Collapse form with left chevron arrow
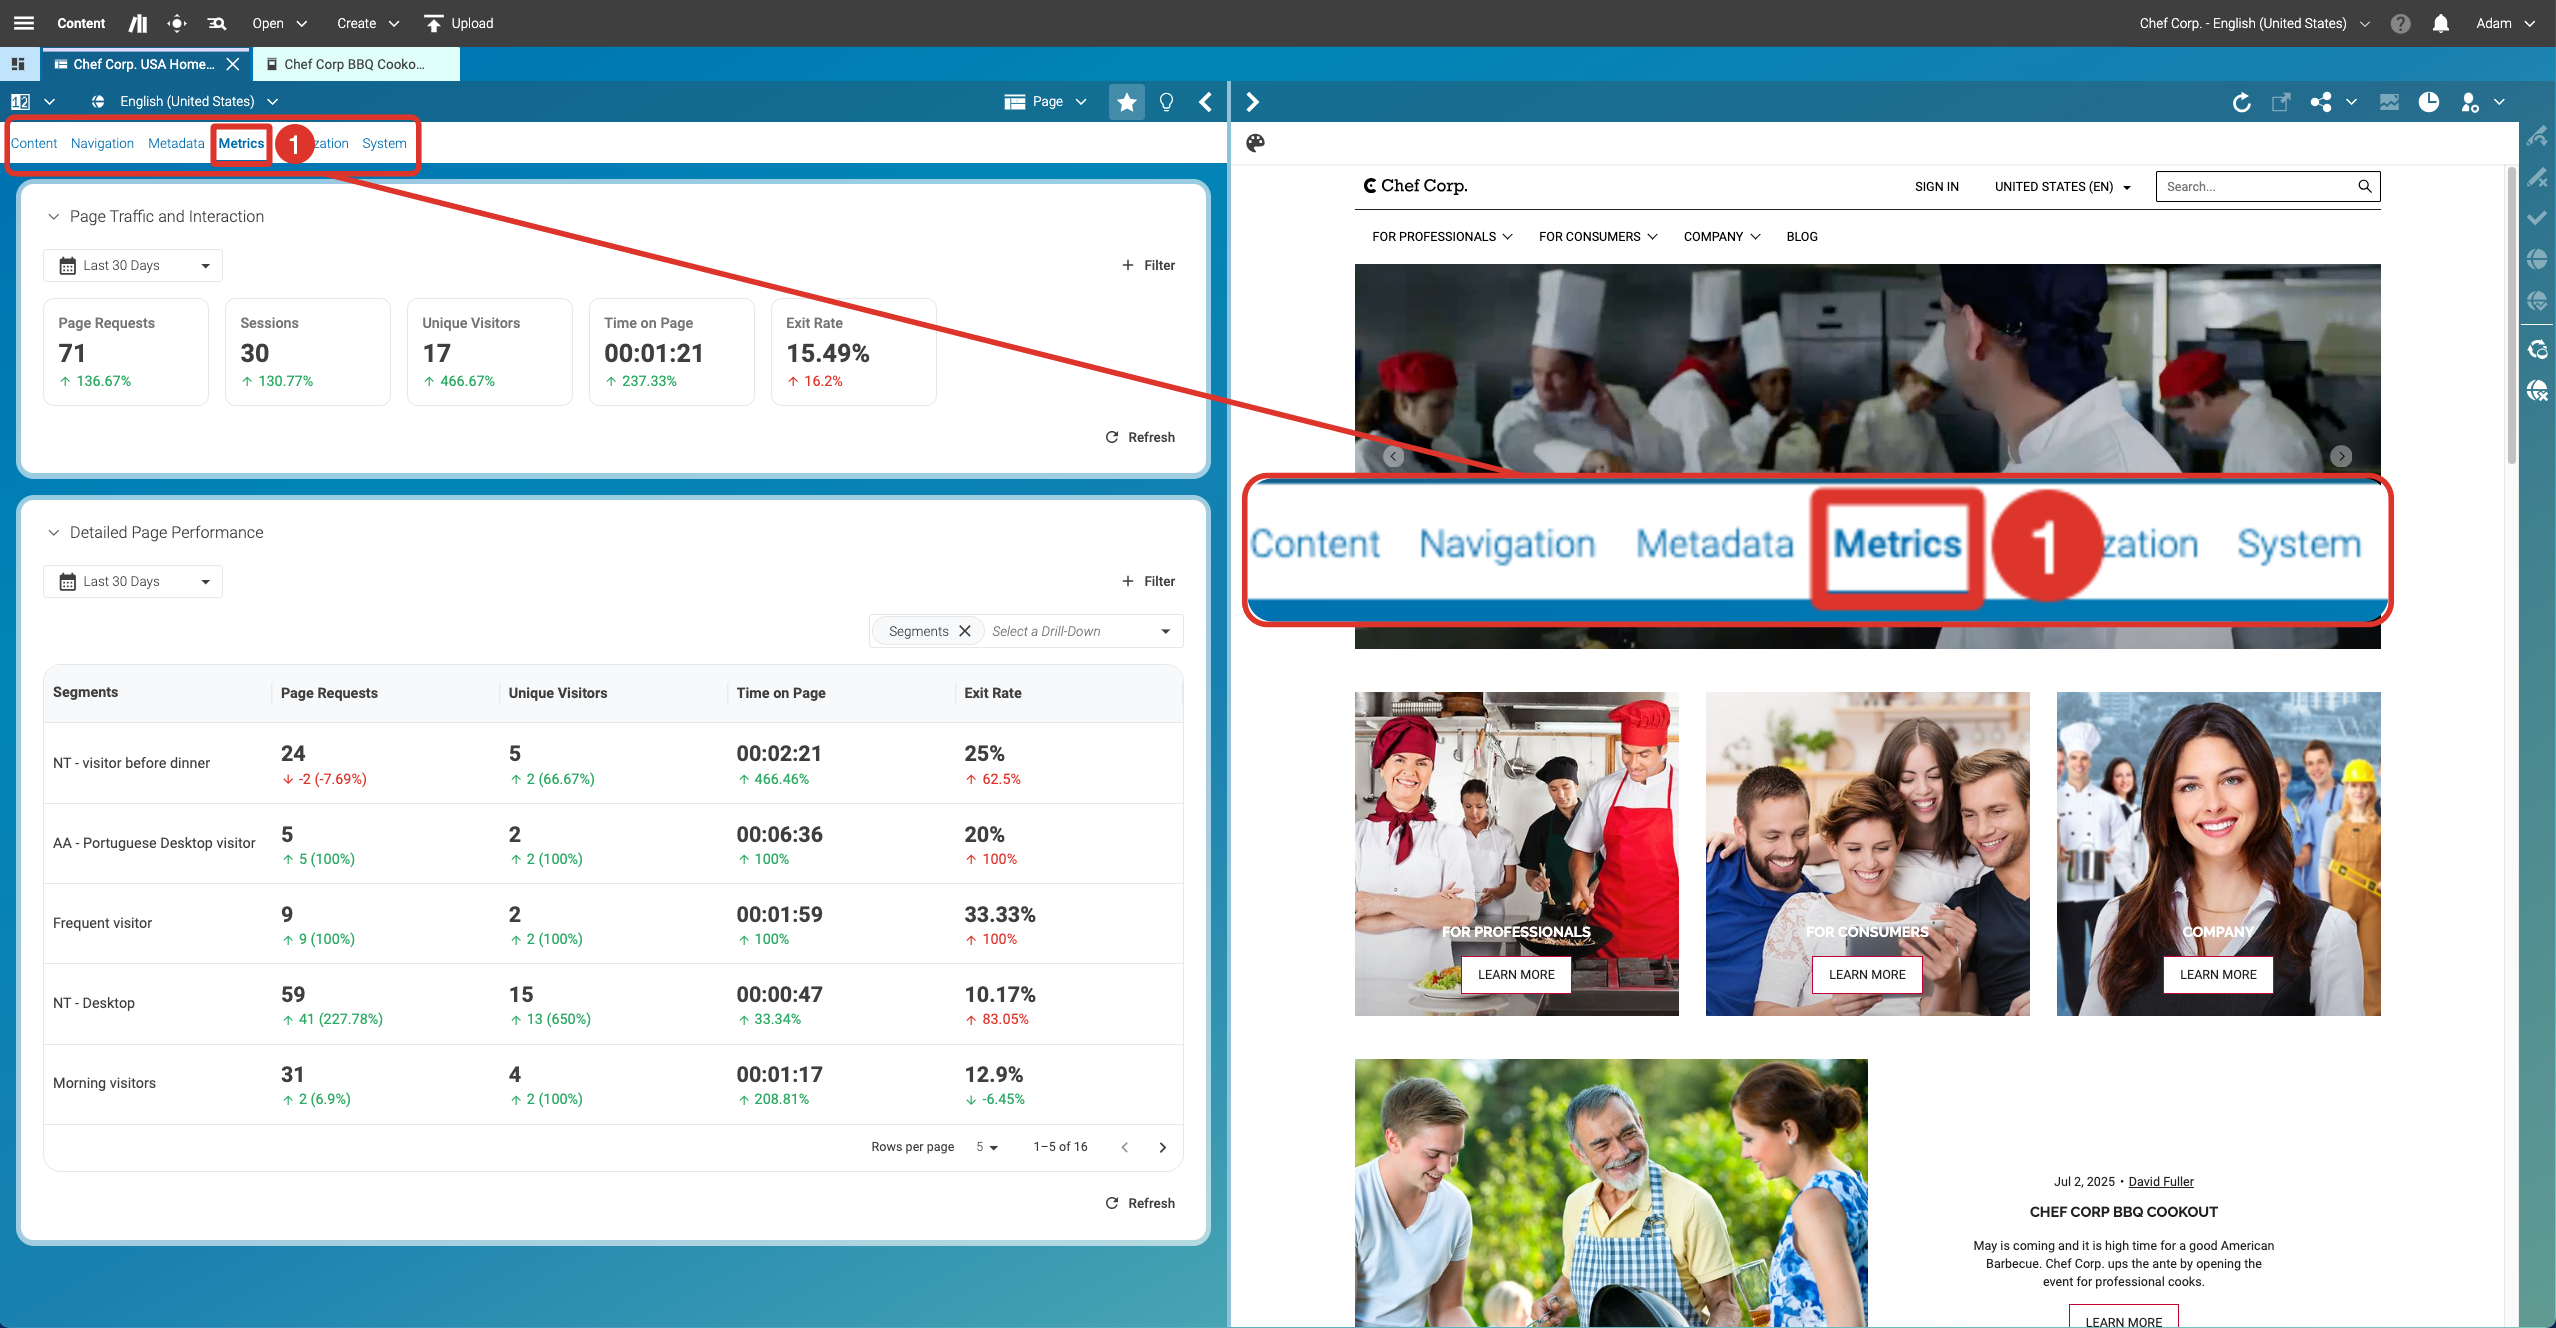This screenshot has height=1328, width=2556. pos(1206,101)
